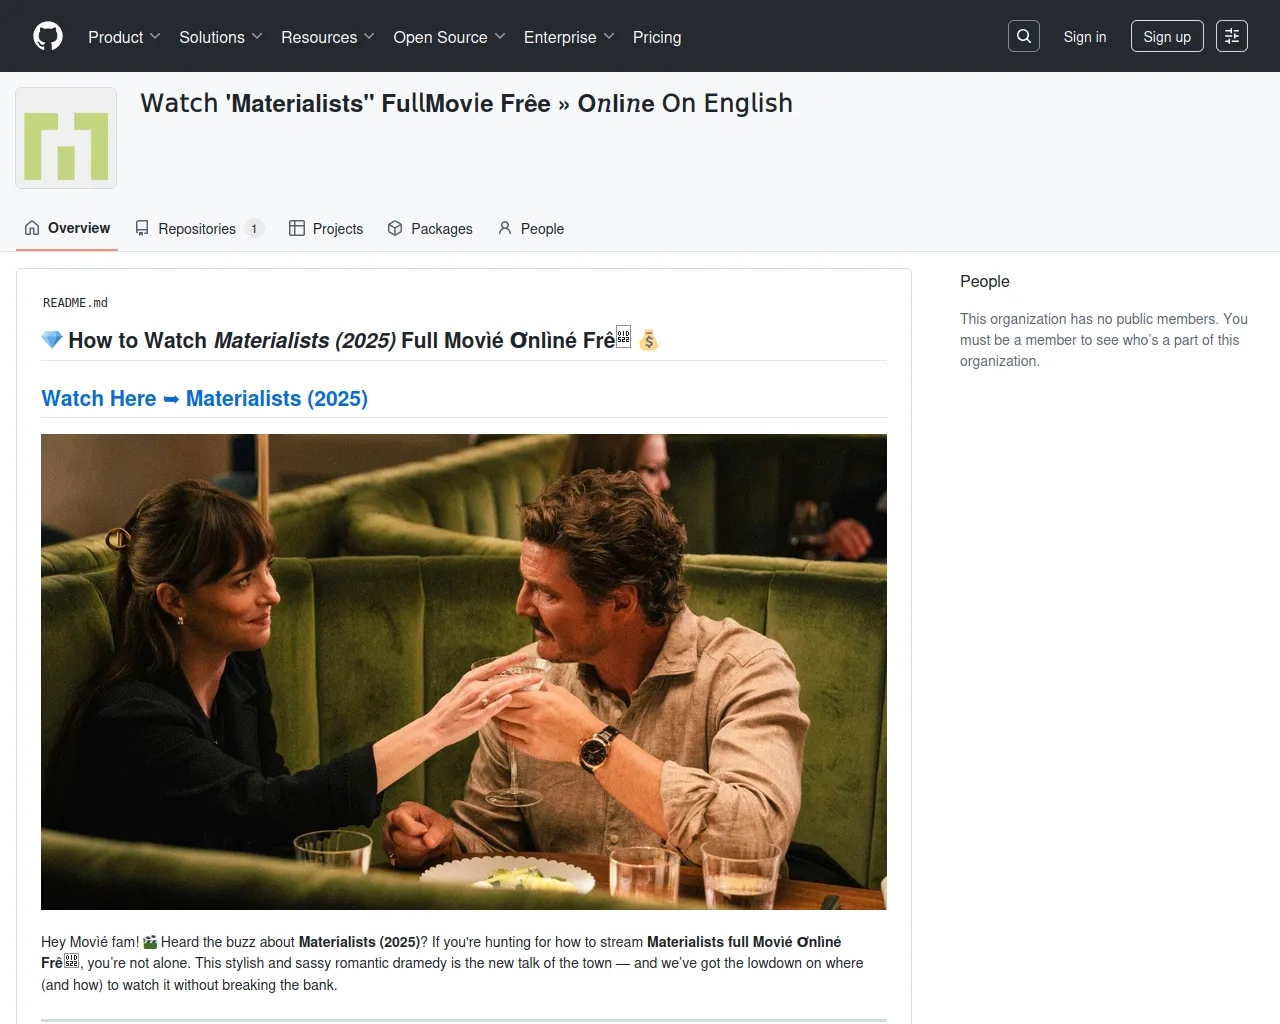
Task: Expand the Open Source menu
Action: click(449, 37)
